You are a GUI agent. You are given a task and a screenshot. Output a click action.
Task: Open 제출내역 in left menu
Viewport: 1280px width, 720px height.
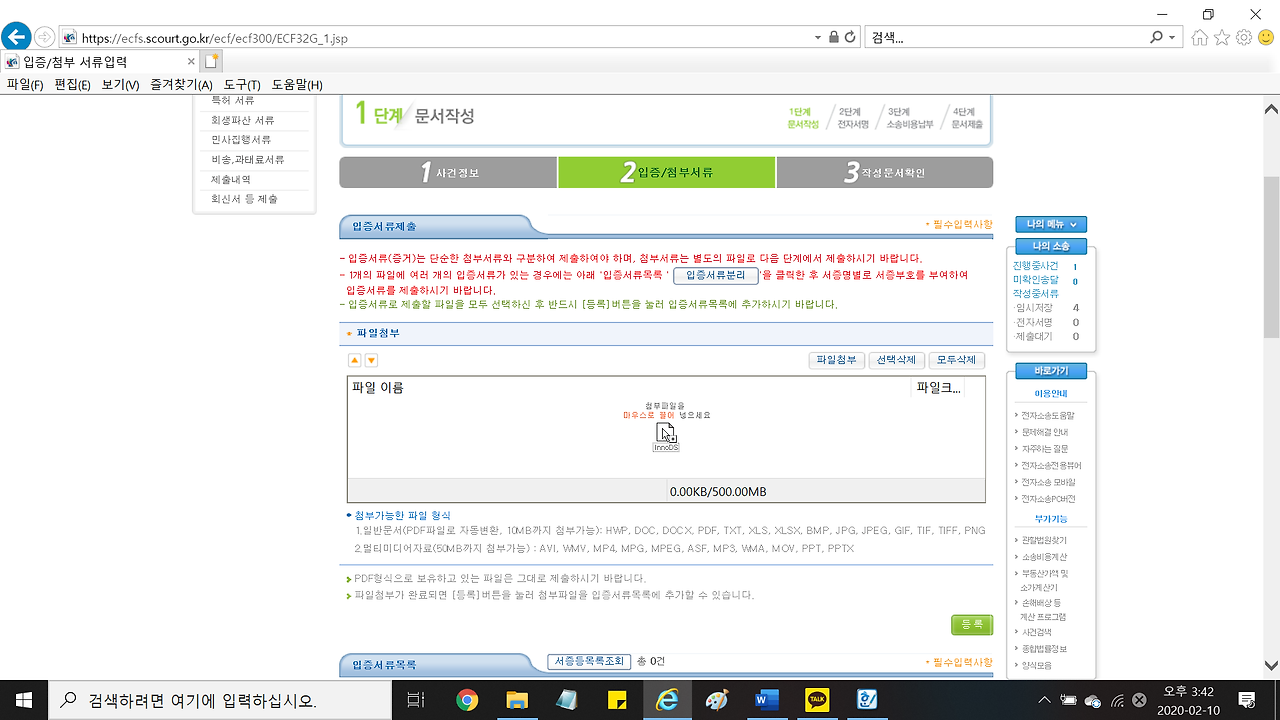pyautogui.click(x=231, y=180)
